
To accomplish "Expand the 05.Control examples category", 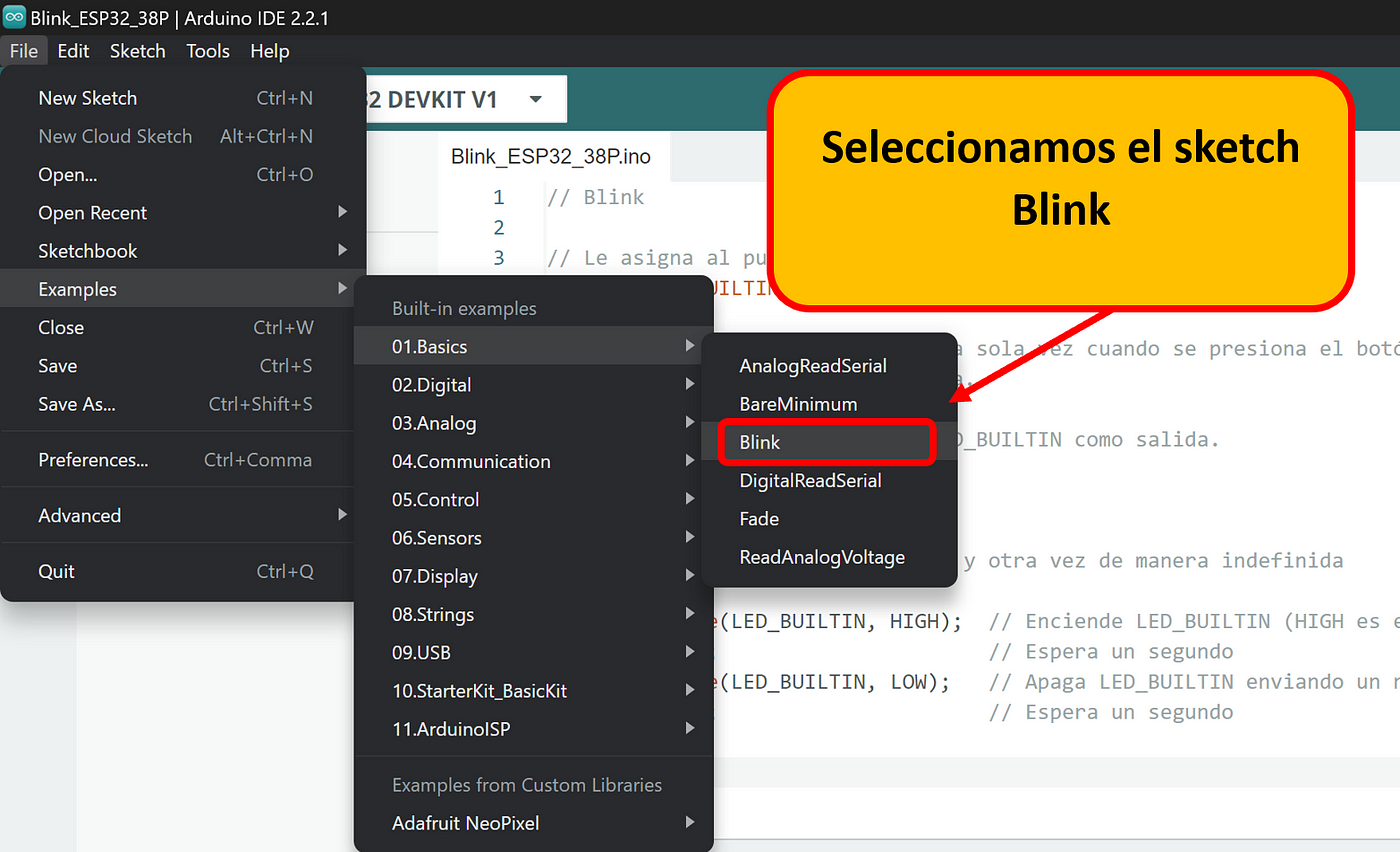I will point(534,499).
